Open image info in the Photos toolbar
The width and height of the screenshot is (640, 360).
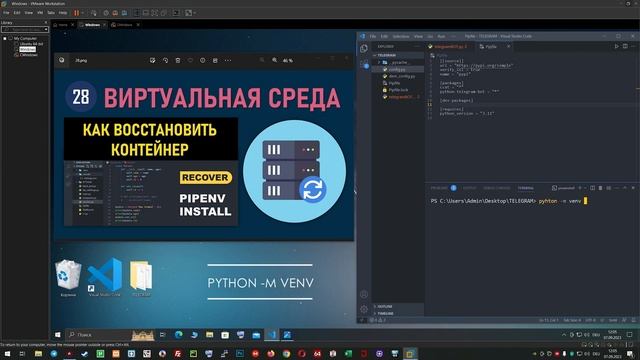202,60
